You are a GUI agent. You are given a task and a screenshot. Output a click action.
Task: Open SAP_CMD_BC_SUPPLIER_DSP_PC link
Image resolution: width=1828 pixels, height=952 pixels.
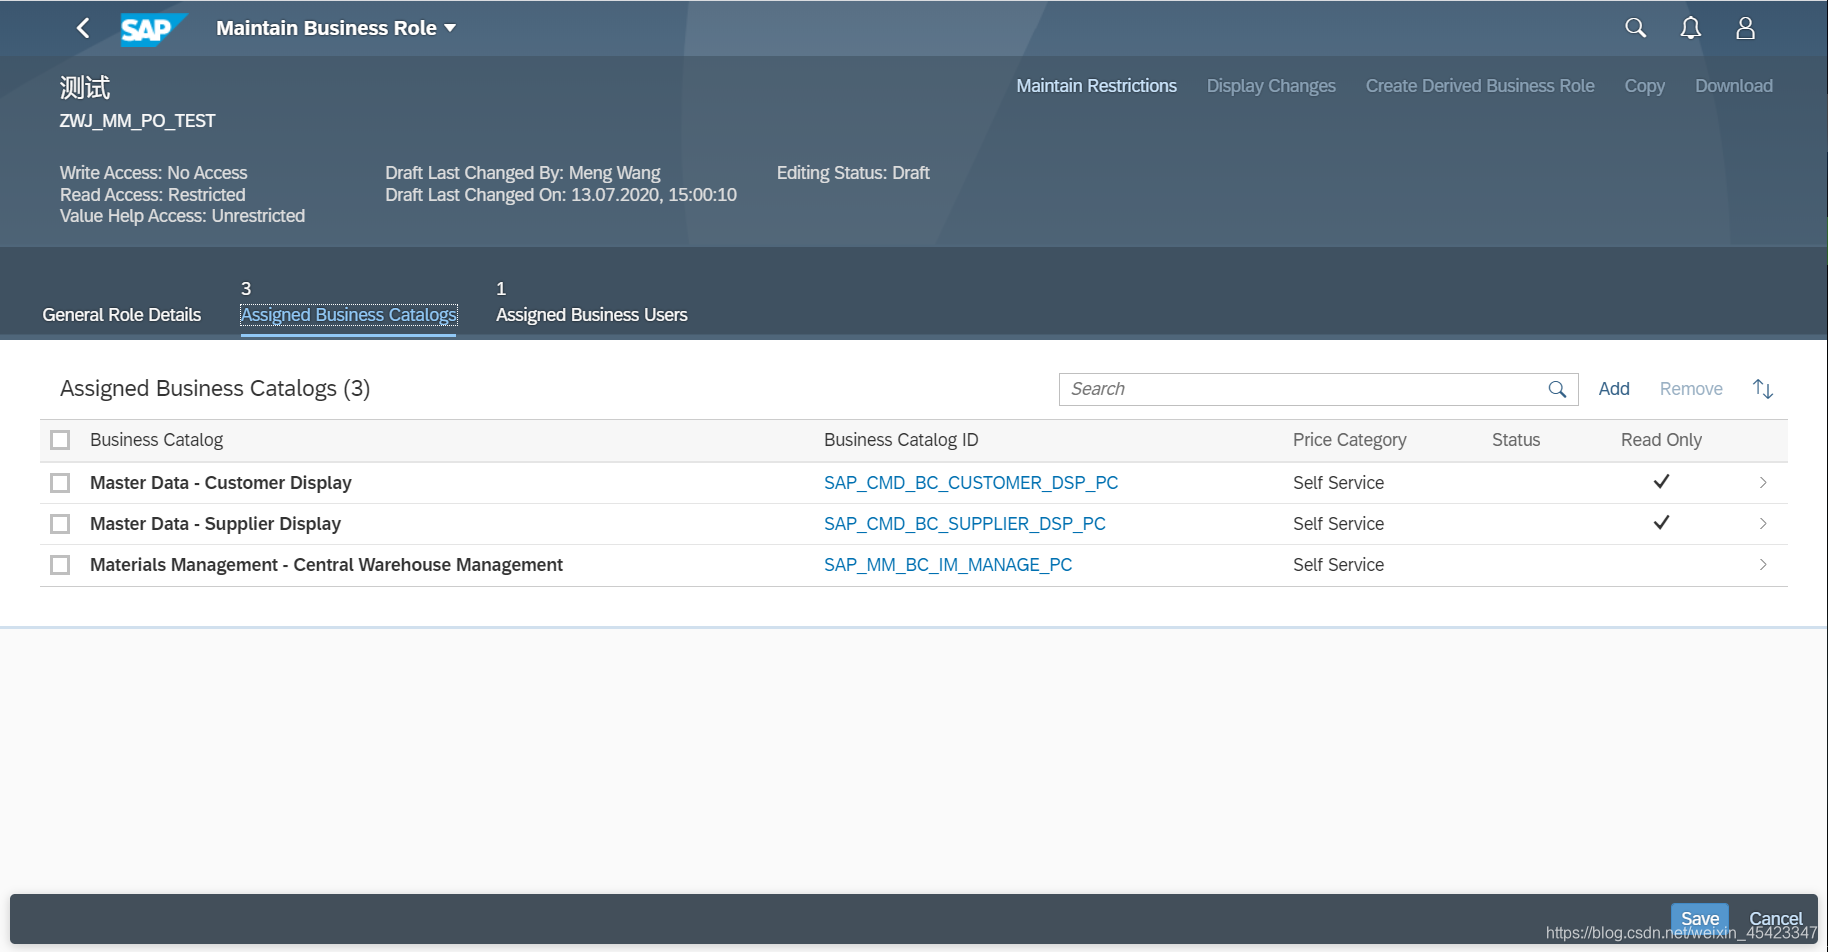pyautogui.click(x=965, y=524)
